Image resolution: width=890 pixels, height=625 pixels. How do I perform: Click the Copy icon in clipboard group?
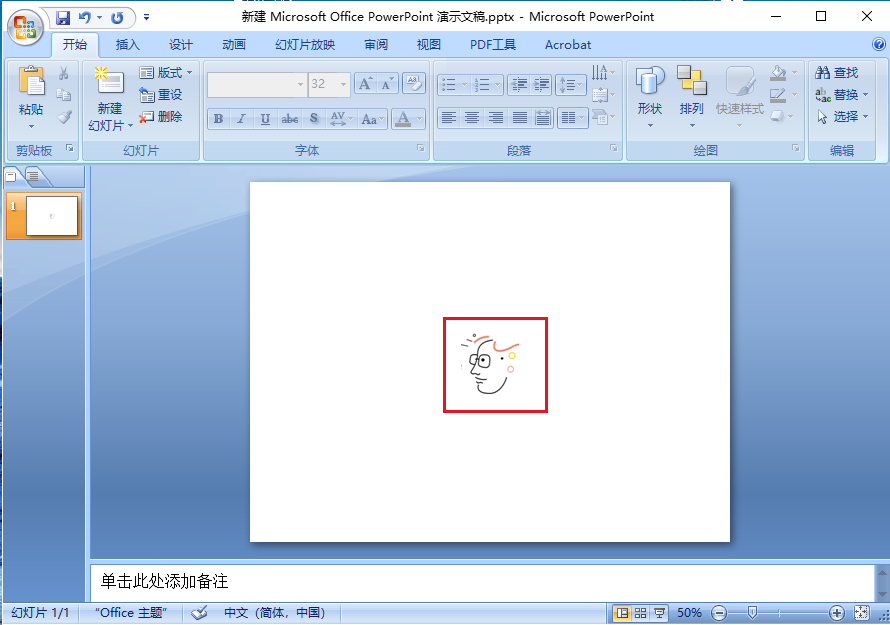tap(64, 95)
